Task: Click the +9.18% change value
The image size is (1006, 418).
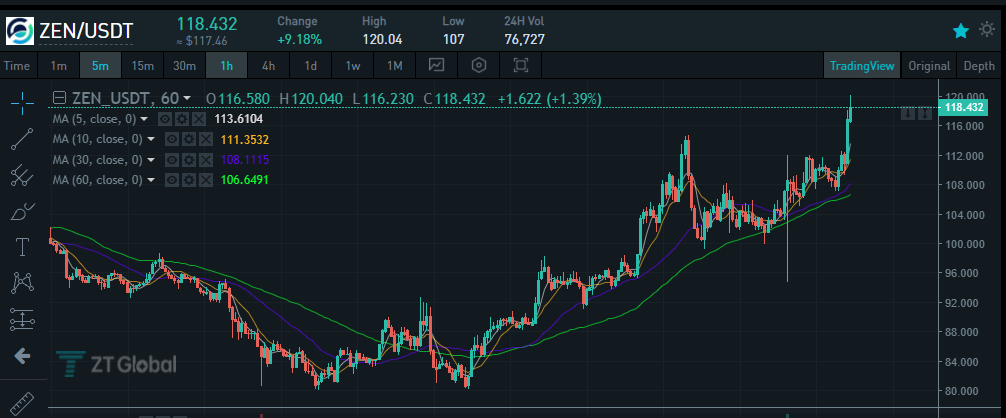Action: tap(300, 40)
